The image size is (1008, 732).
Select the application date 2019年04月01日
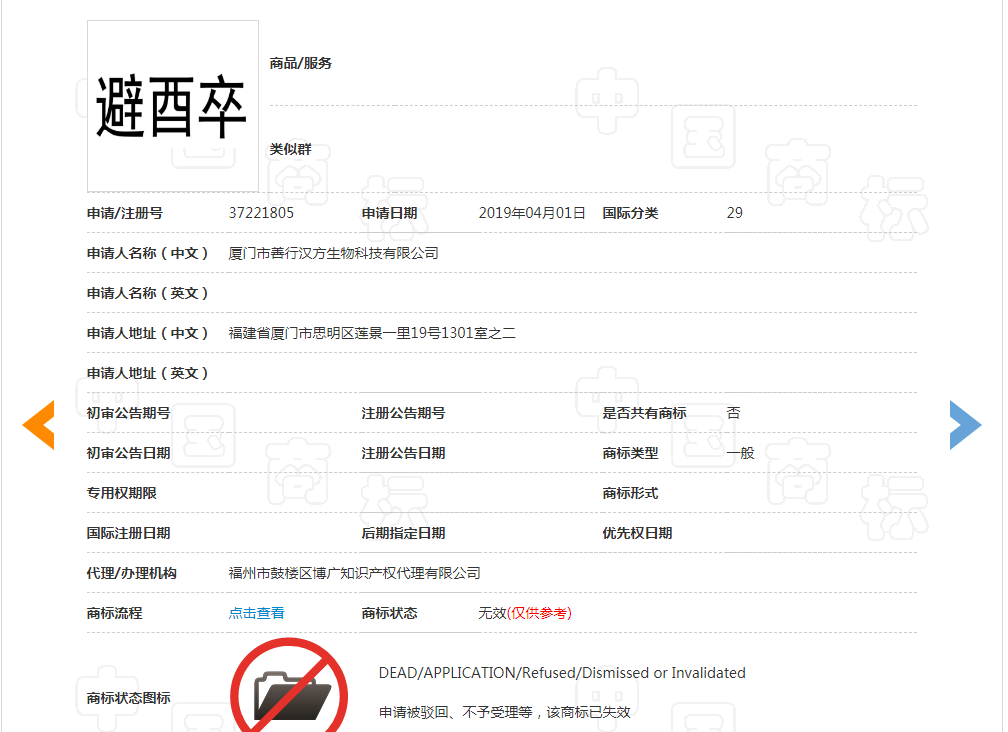[531, 213]
